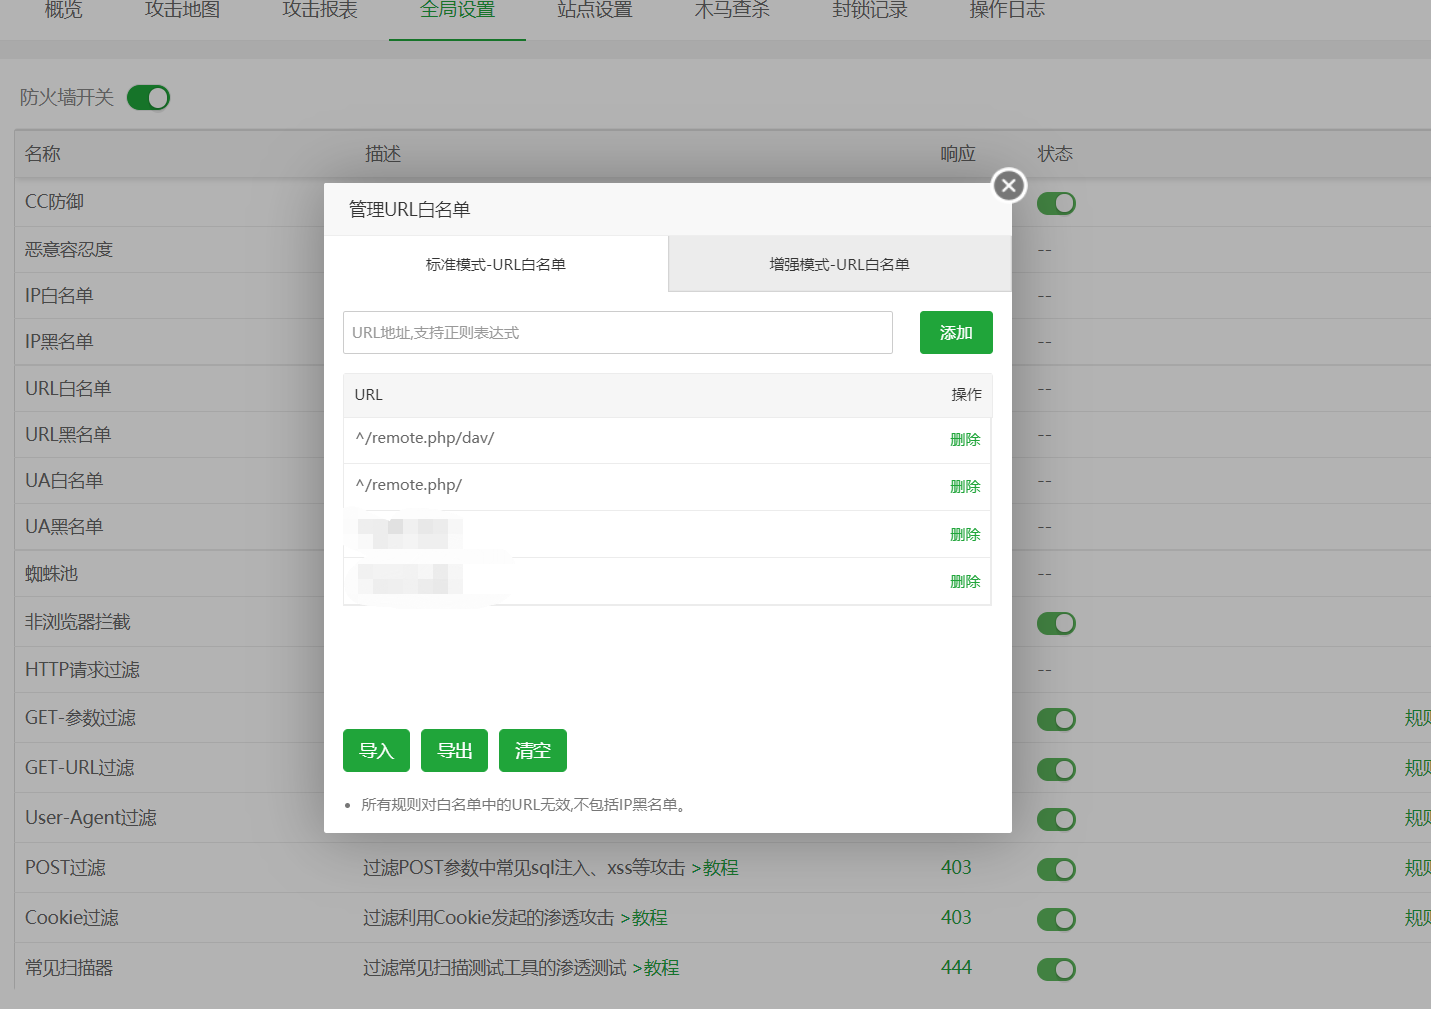1431x1009 pixels.
Task: Toggle the CC defense status switch
Action: [1055, 204]
